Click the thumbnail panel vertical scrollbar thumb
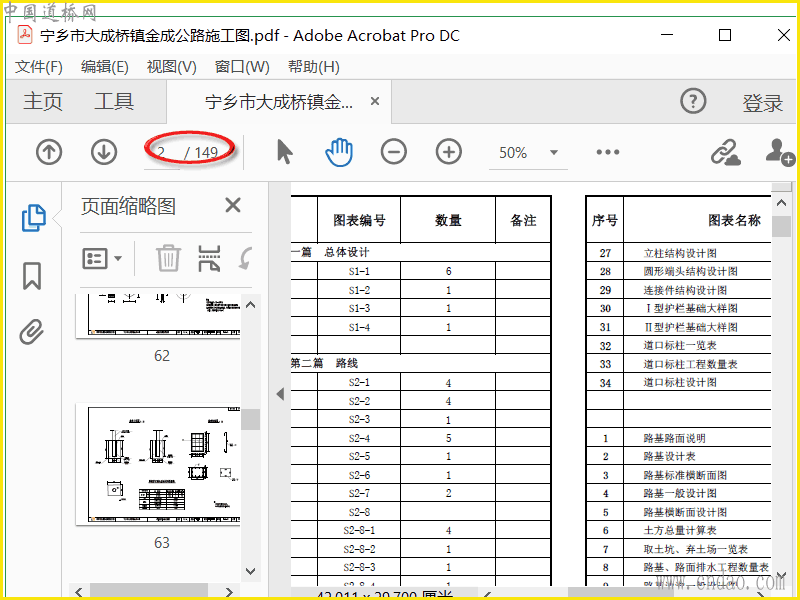 click(251, 419)
